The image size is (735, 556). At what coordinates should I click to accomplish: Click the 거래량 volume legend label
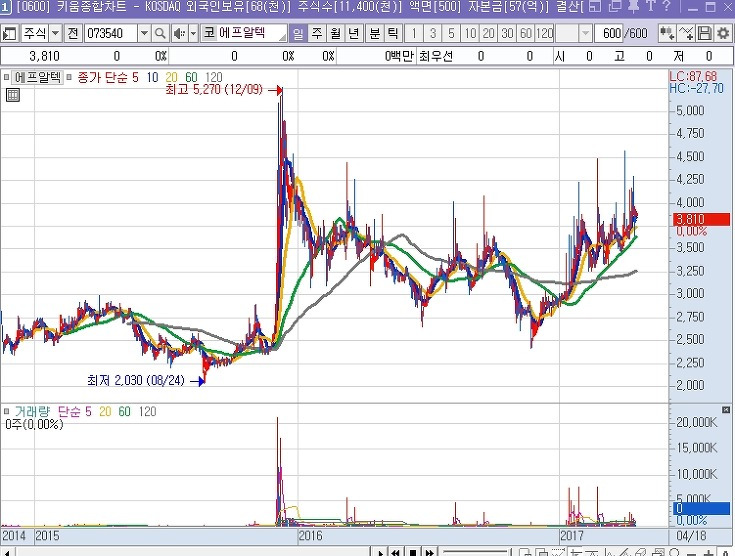click(x=32, y=412)
